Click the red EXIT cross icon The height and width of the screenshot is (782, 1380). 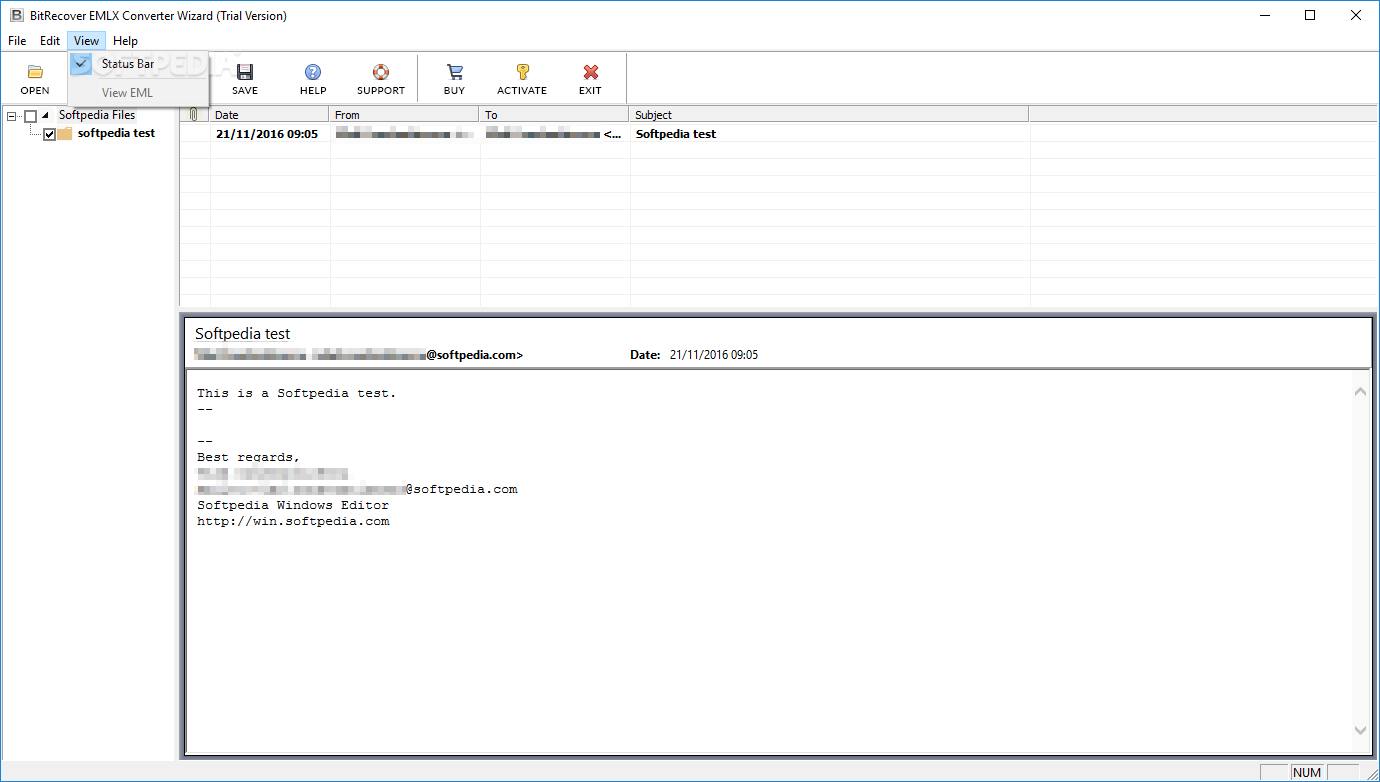pyautogui.click(x=591, y=72)
